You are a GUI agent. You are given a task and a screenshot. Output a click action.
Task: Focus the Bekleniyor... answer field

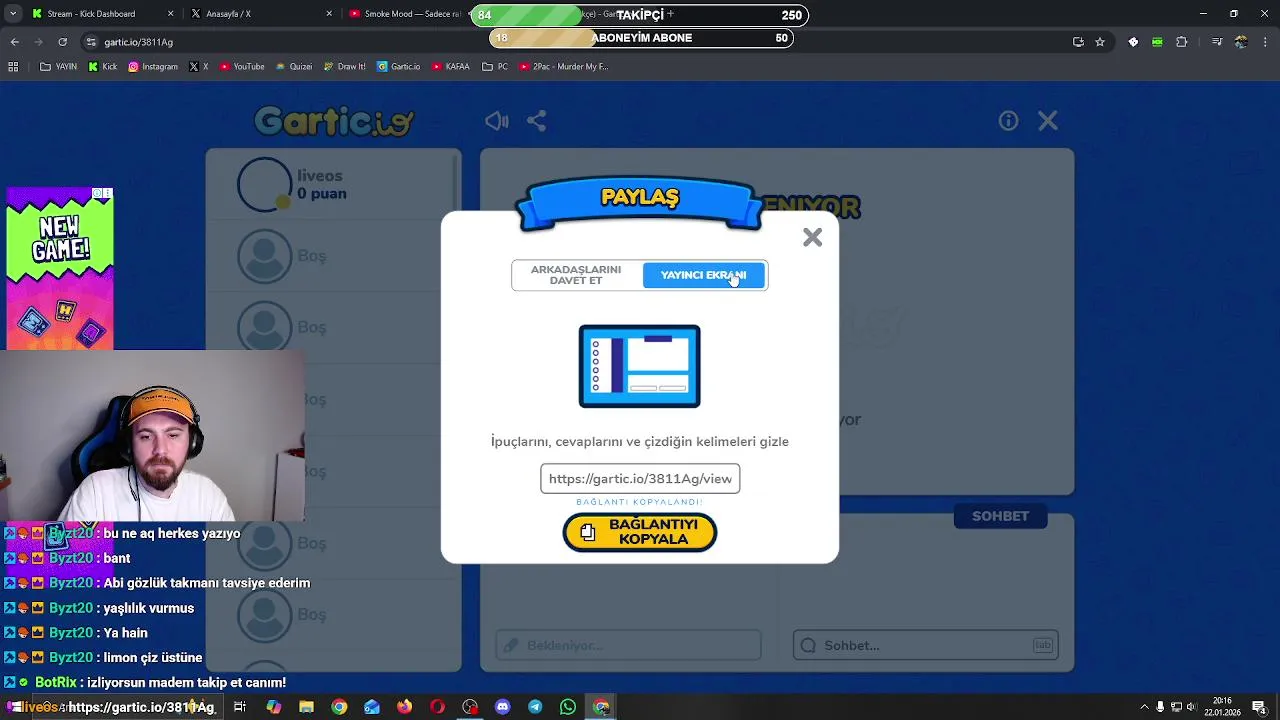click(x=628, y=645)
